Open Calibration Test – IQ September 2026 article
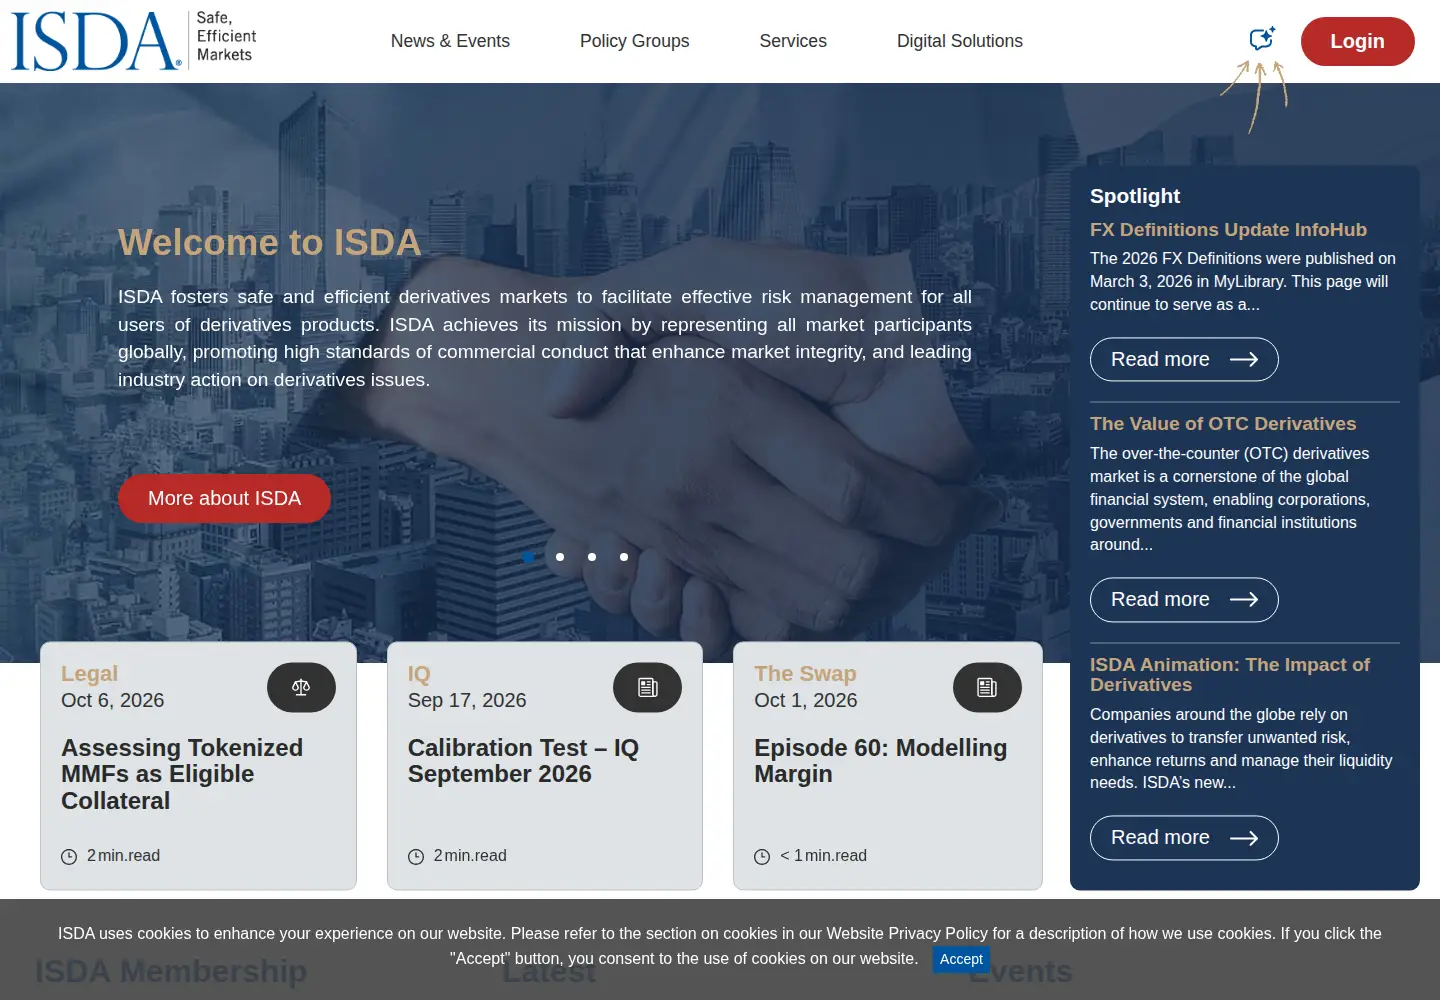 (523, 761)
